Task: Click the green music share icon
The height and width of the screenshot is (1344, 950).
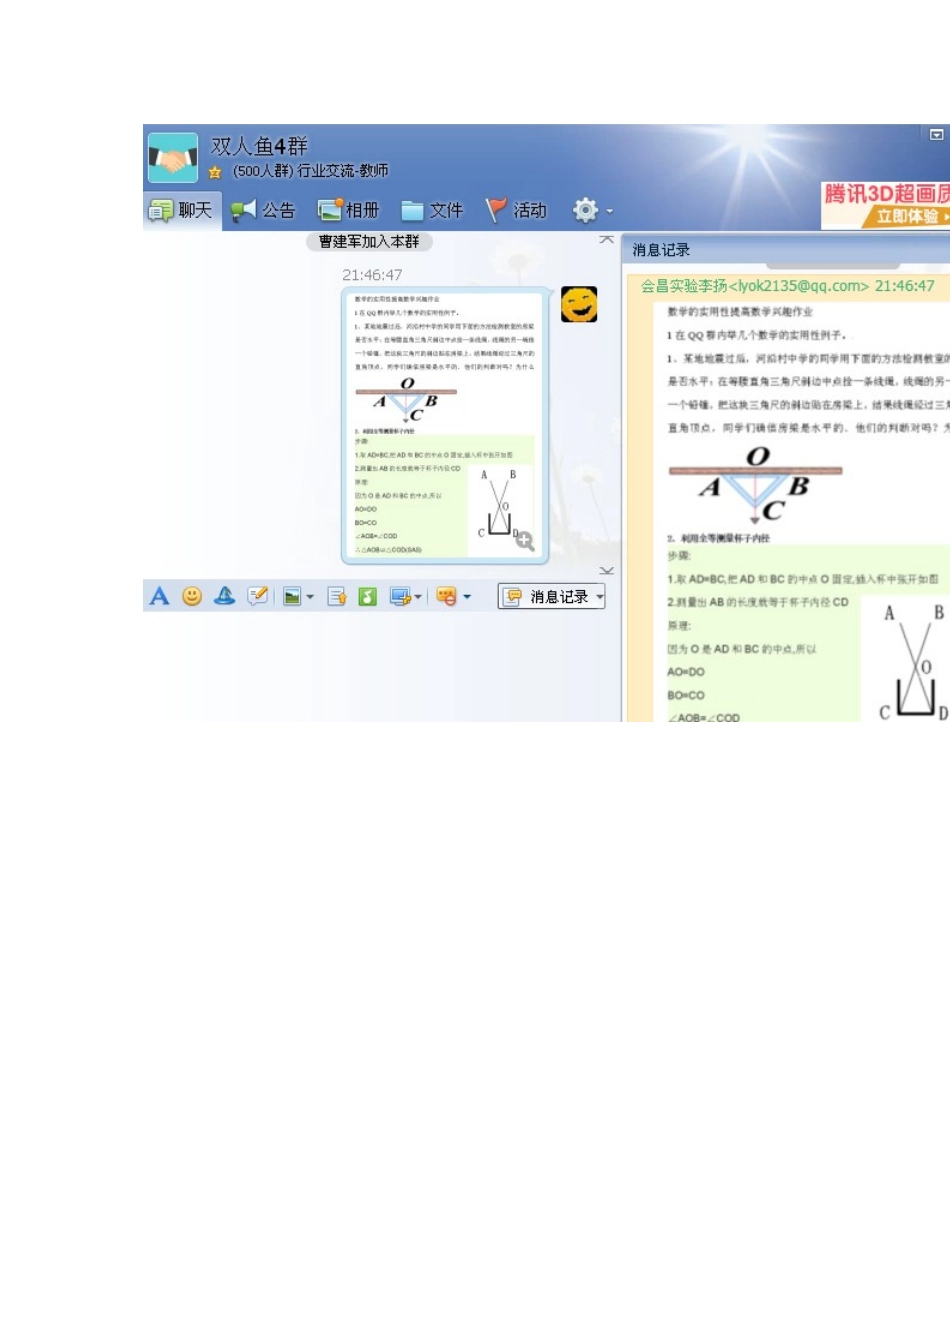Action: tap(368, 597)
